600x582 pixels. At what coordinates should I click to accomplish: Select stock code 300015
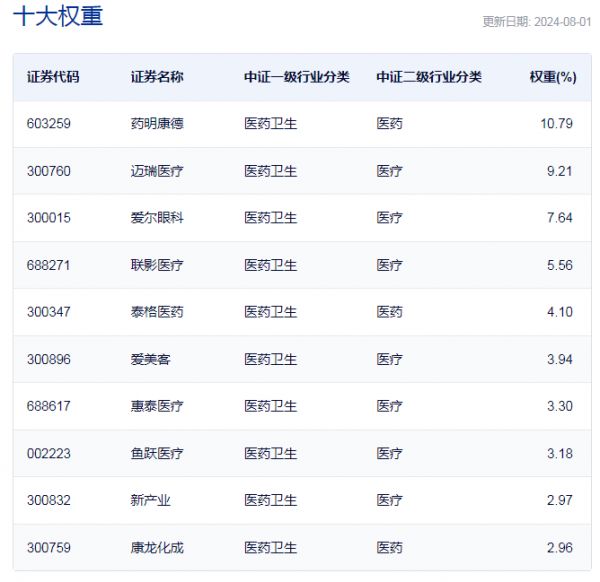(x=49, y=218)
